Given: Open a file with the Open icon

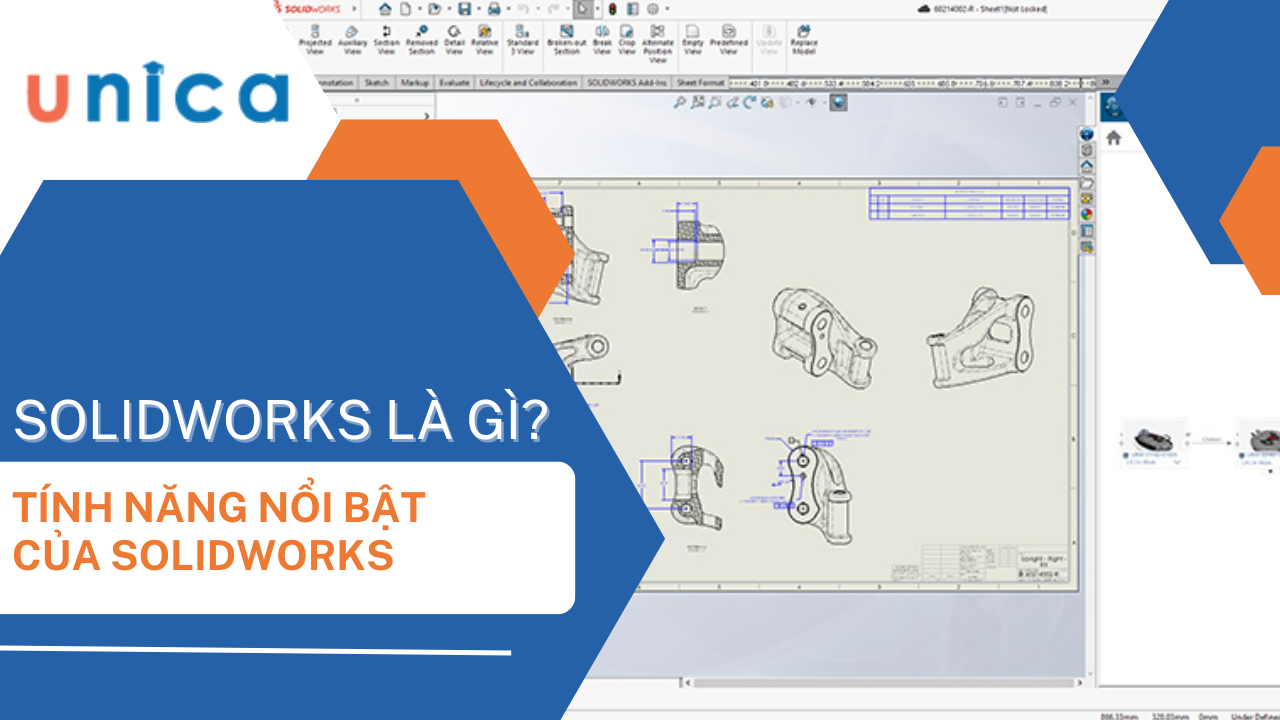Looking at the screenshot, I should pyautogui.click(x=434, y=8).
